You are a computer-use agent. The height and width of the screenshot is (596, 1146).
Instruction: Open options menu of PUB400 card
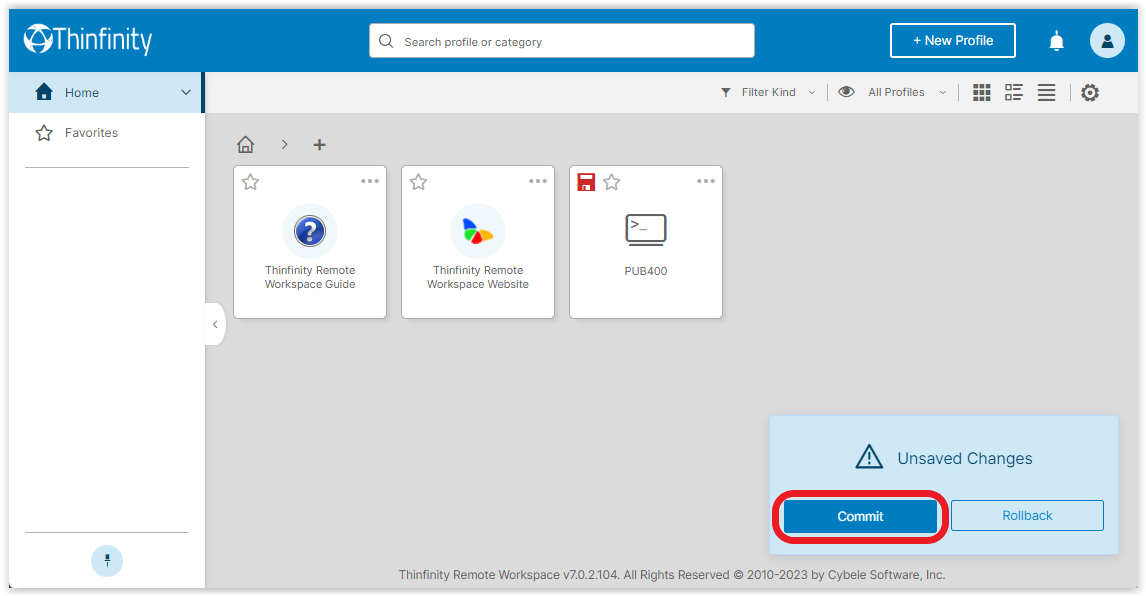706,181
